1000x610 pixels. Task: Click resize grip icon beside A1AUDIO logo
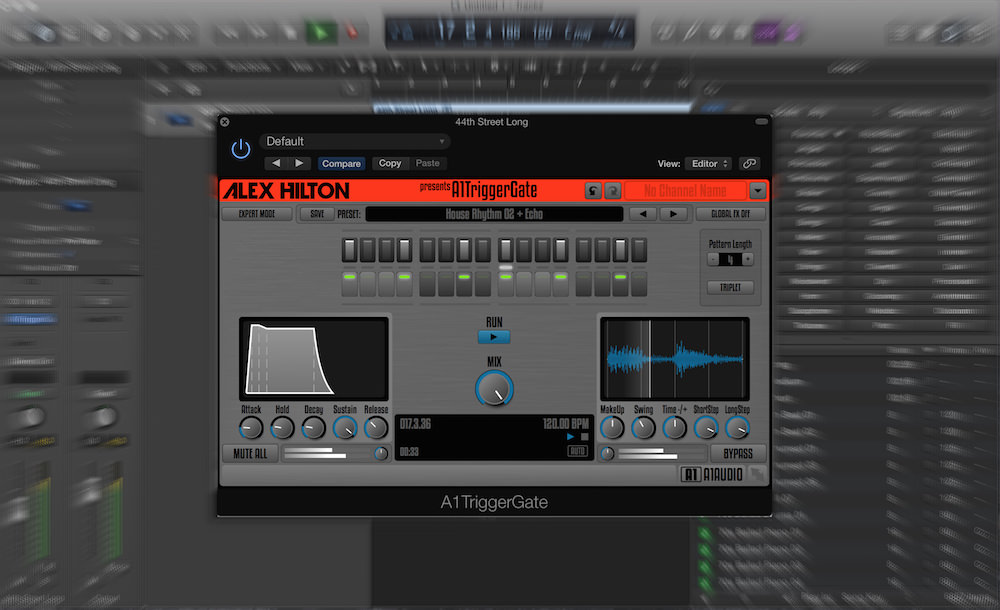pos(756,474)
